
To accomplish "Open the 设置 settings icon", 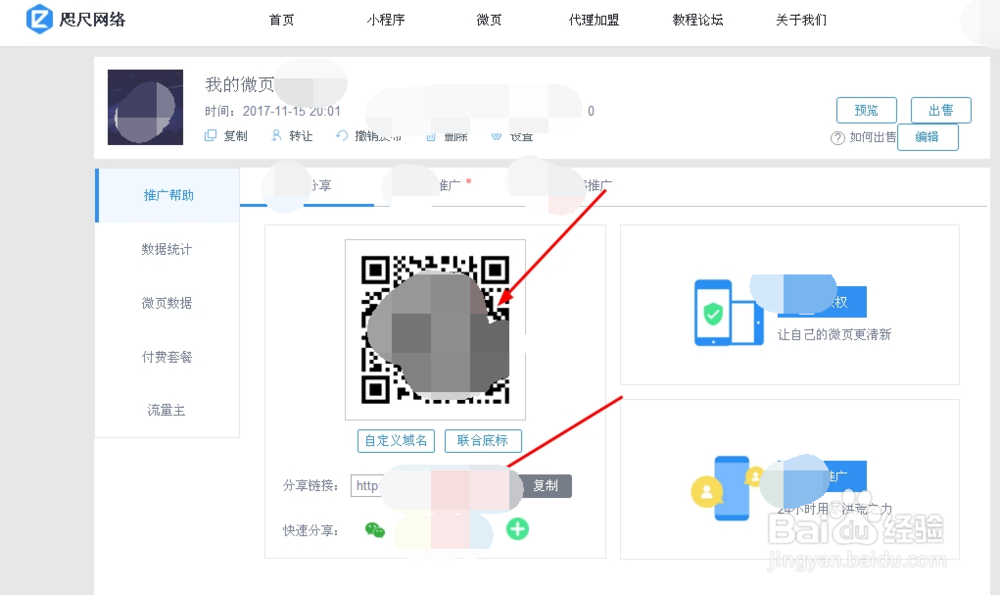I will [496, 137].
